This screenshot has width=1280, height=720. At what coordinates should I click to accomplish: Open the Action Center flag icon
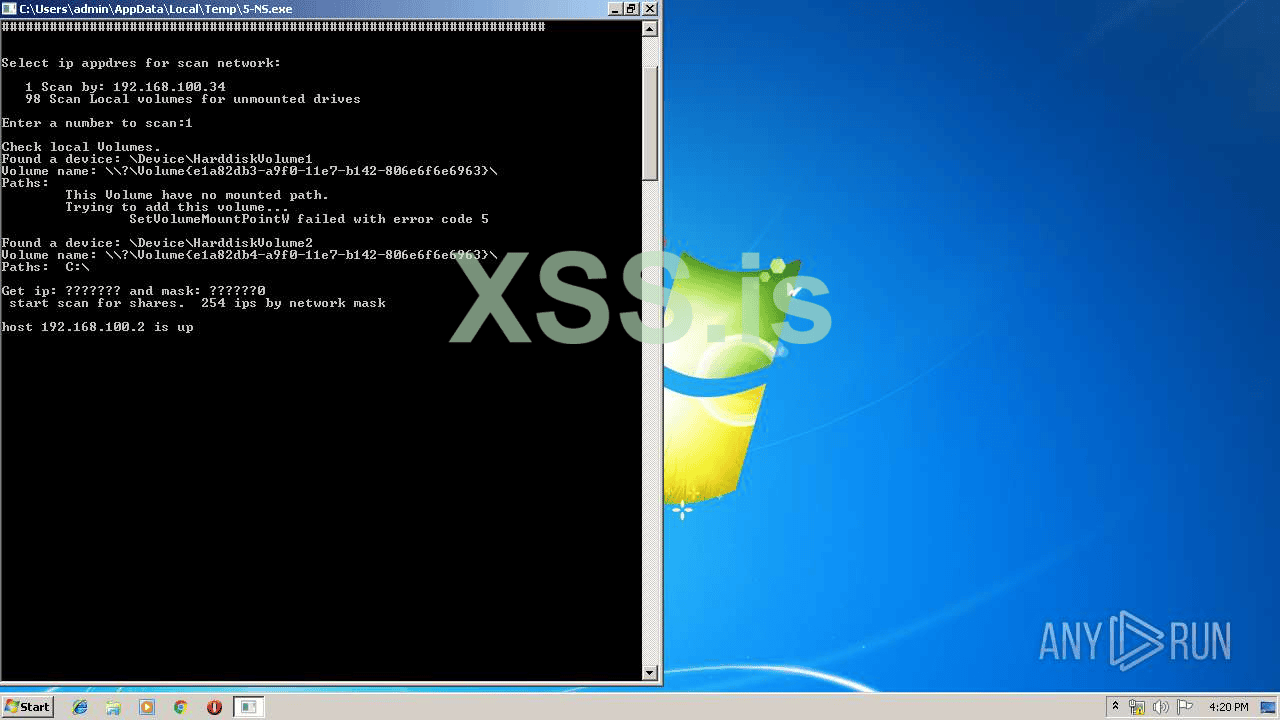1185,707
